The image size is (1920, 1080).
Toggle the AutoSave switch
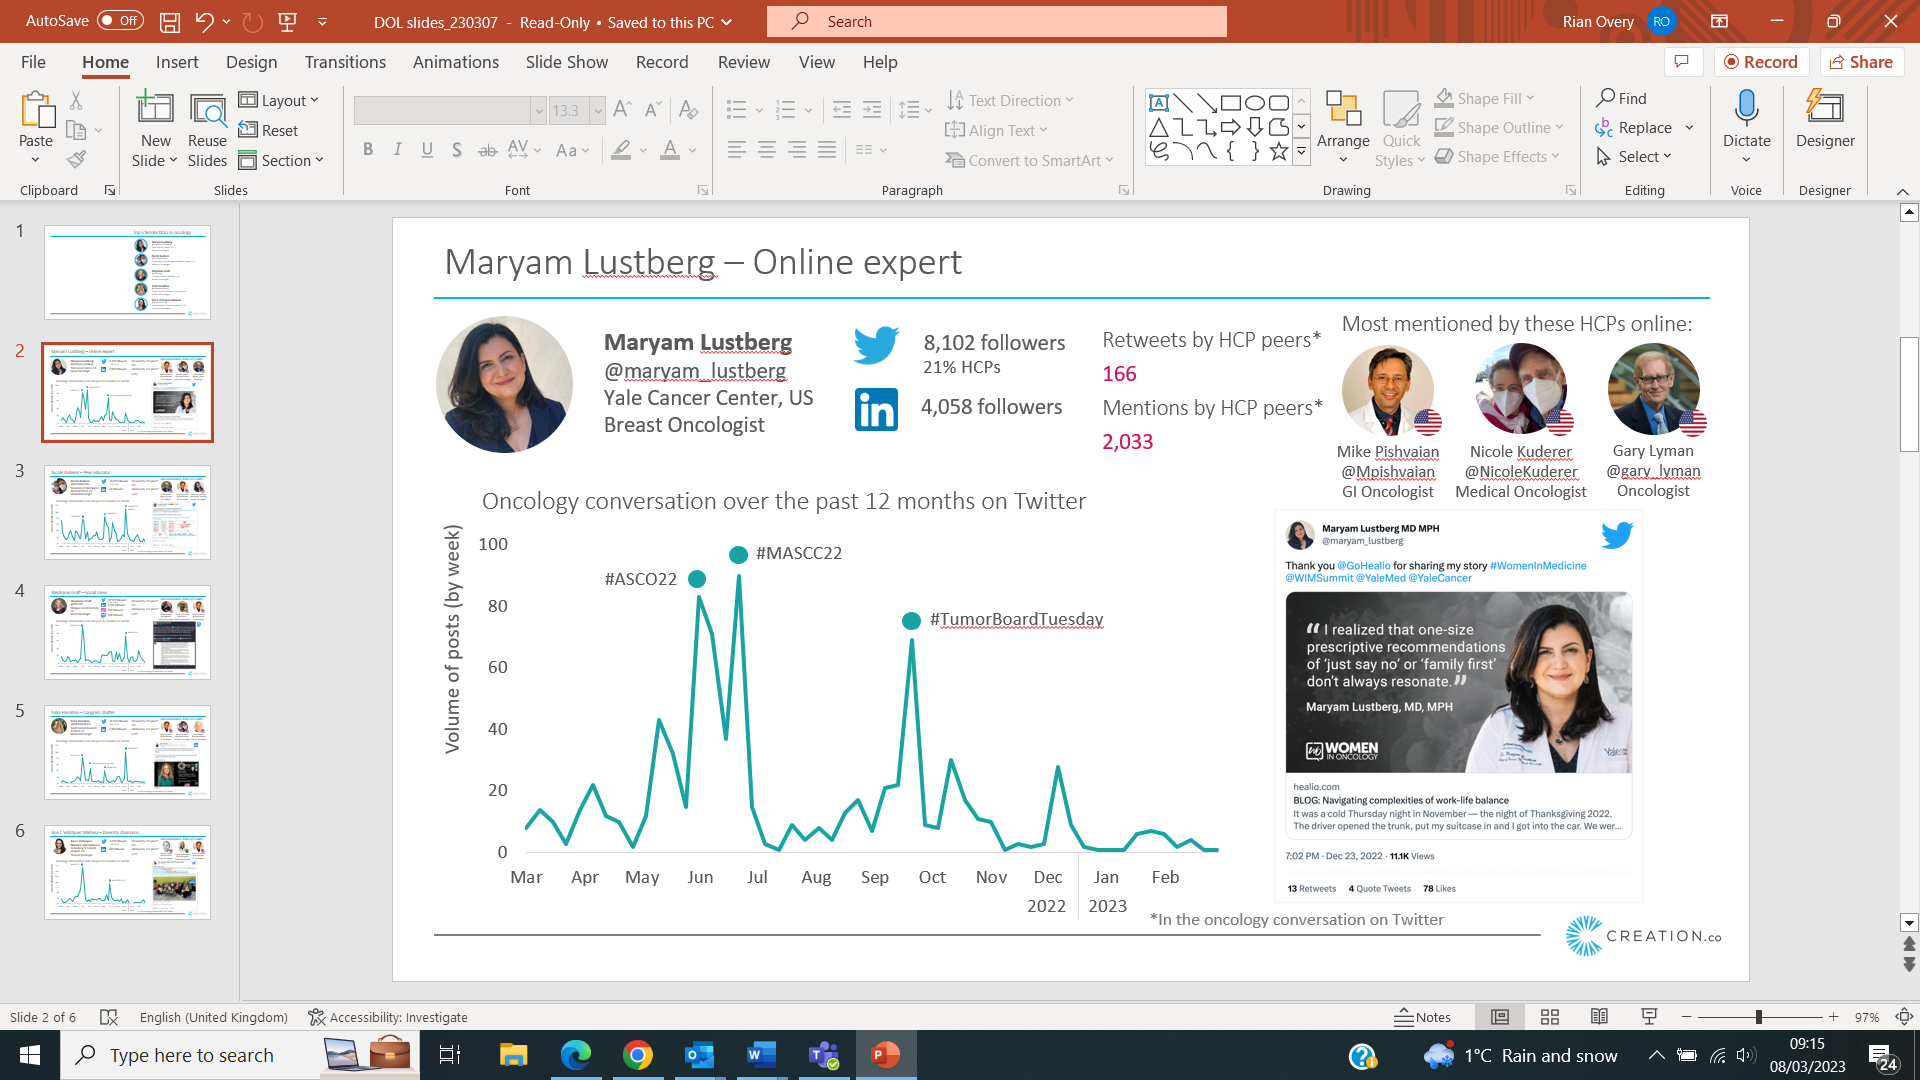120,21
